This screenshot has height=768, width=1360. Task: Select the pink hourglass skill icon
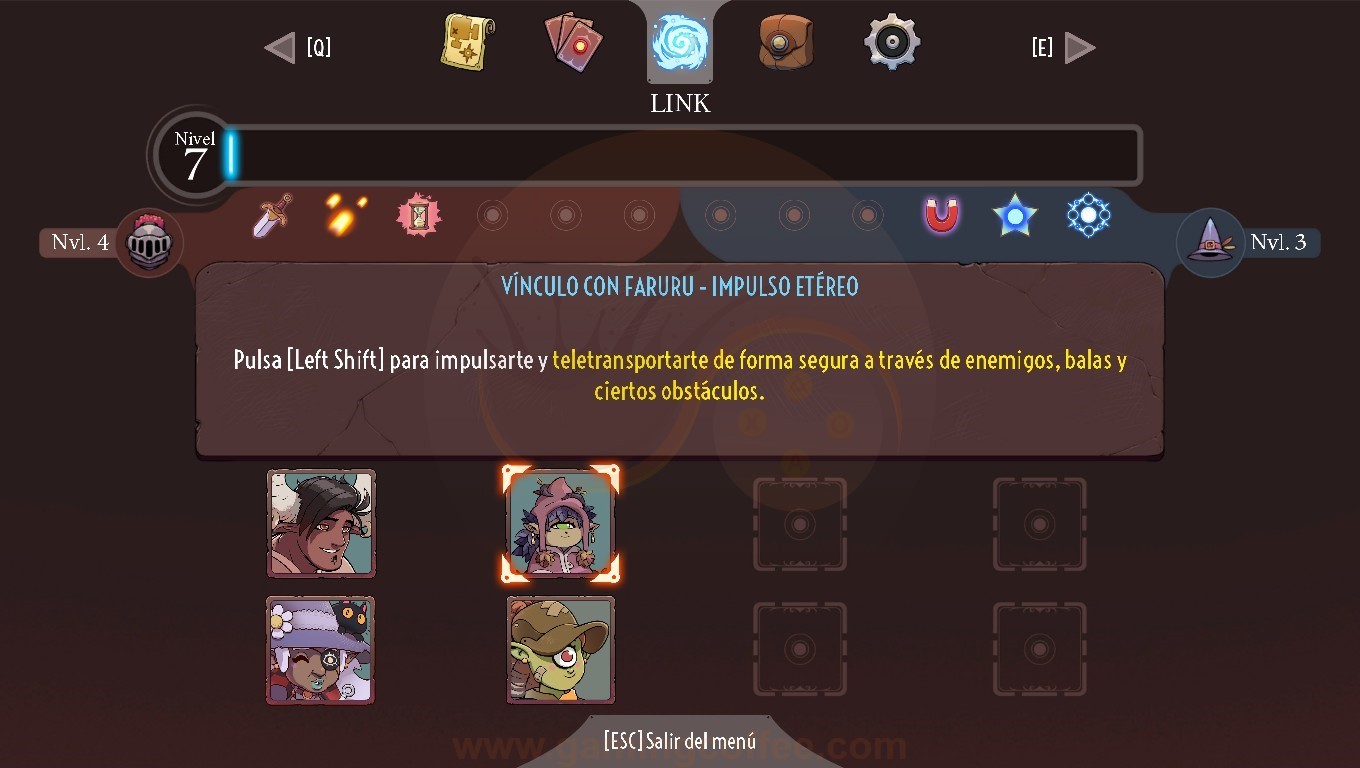click(x=418, y=215)
